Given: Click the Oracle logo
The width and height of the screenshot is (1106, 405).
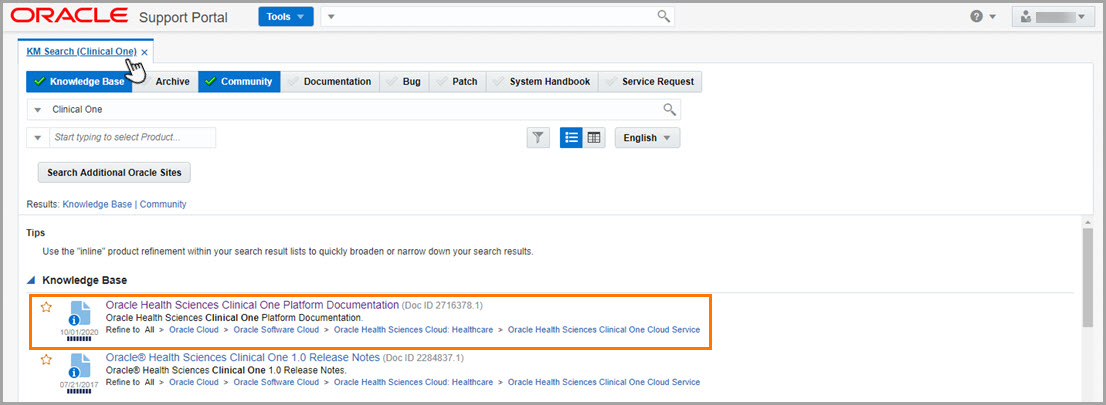Looking at the screenshot, I should pos(69,16).
